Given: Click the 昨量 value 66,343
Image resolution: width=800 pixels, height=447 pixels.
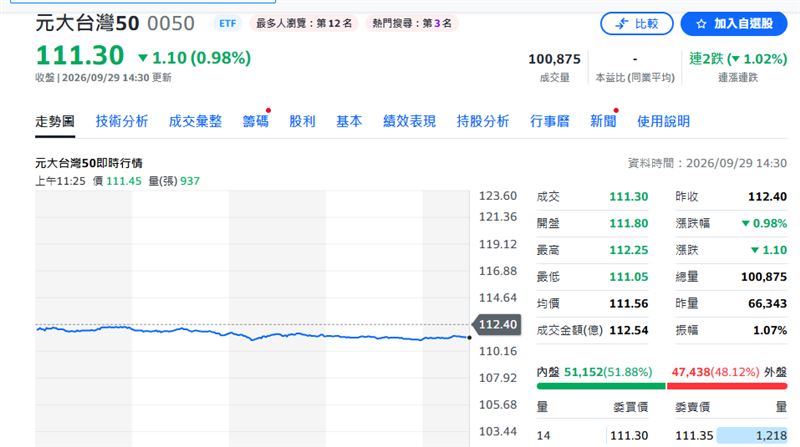Looking at the screenshot, I should pos(767,304).
